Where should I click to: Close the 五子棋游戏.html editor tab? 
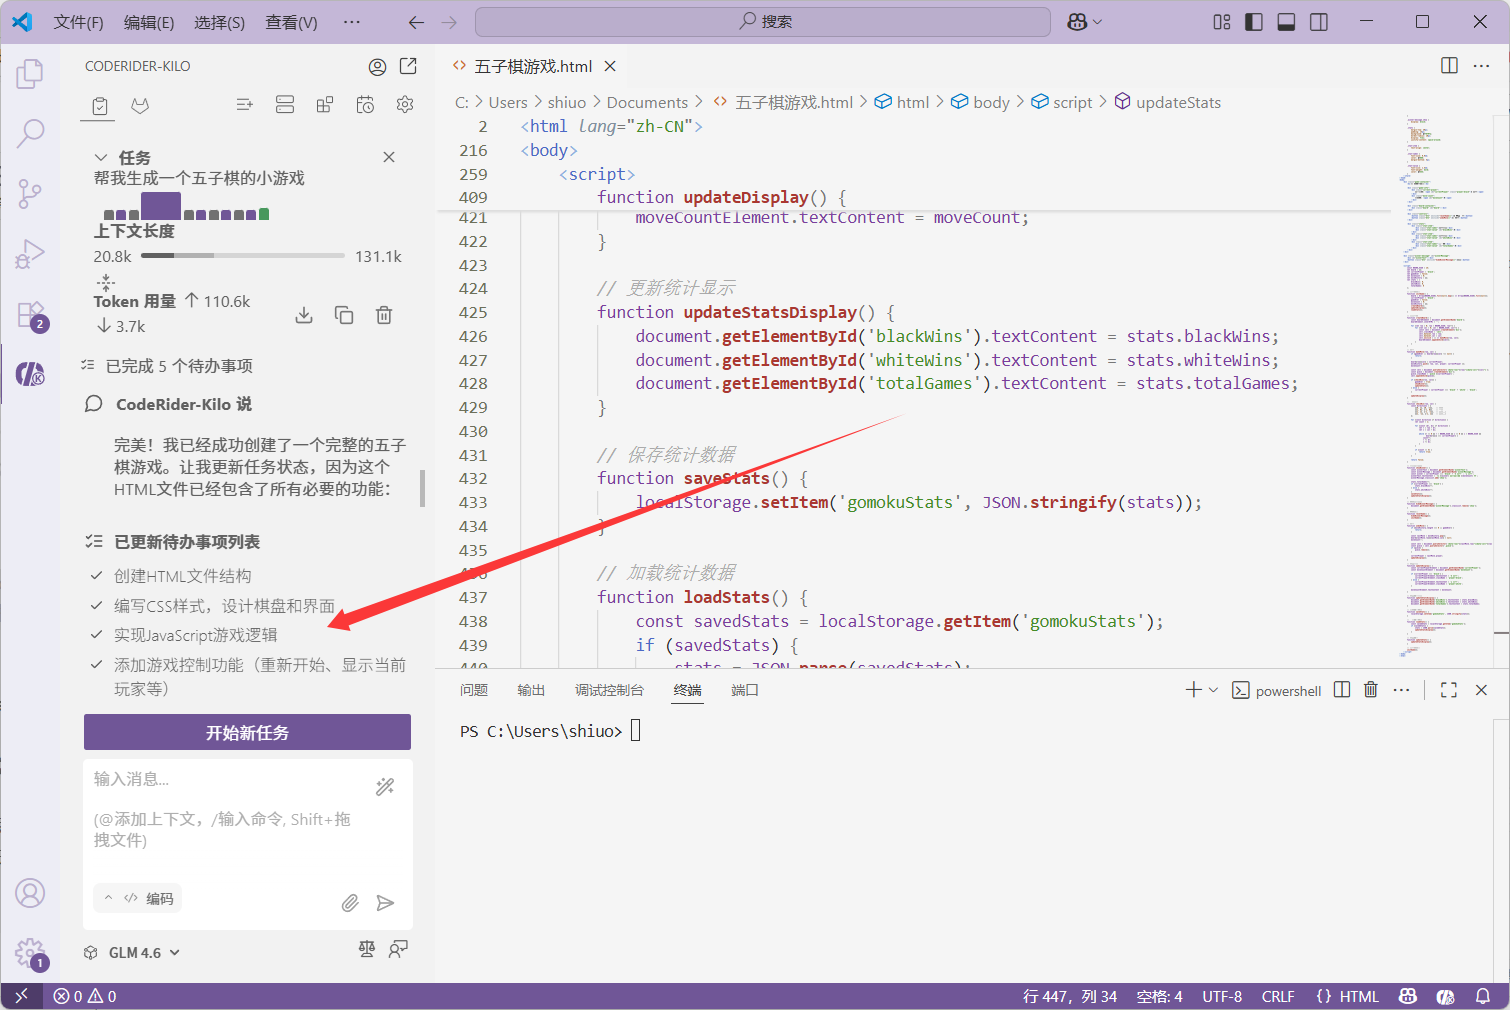click(610, 66)
